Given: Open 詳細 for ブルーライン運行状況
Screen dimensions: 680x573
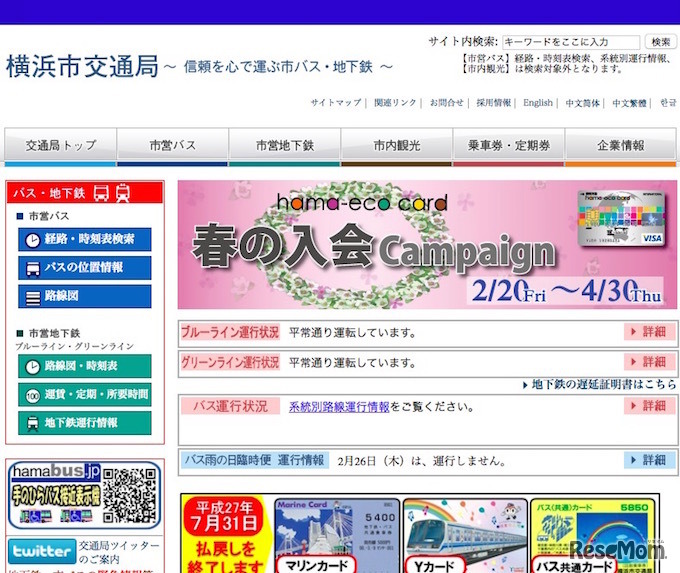Looking at the screenshot, I should [649, 332].
